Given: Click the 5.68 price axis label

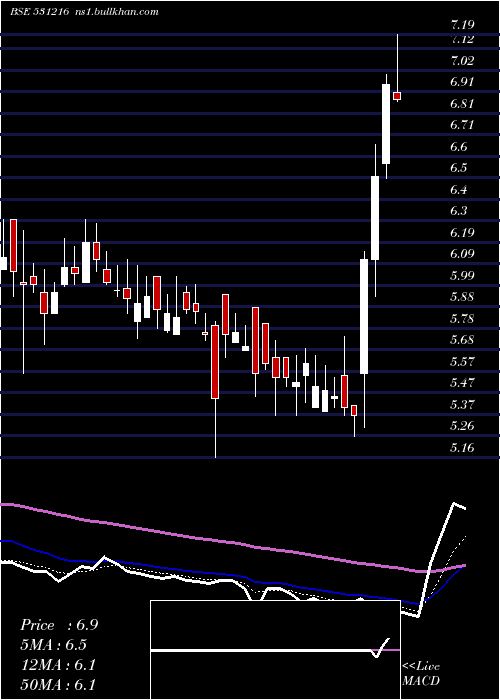Looking at the screenshot, I should pos(462,340).
